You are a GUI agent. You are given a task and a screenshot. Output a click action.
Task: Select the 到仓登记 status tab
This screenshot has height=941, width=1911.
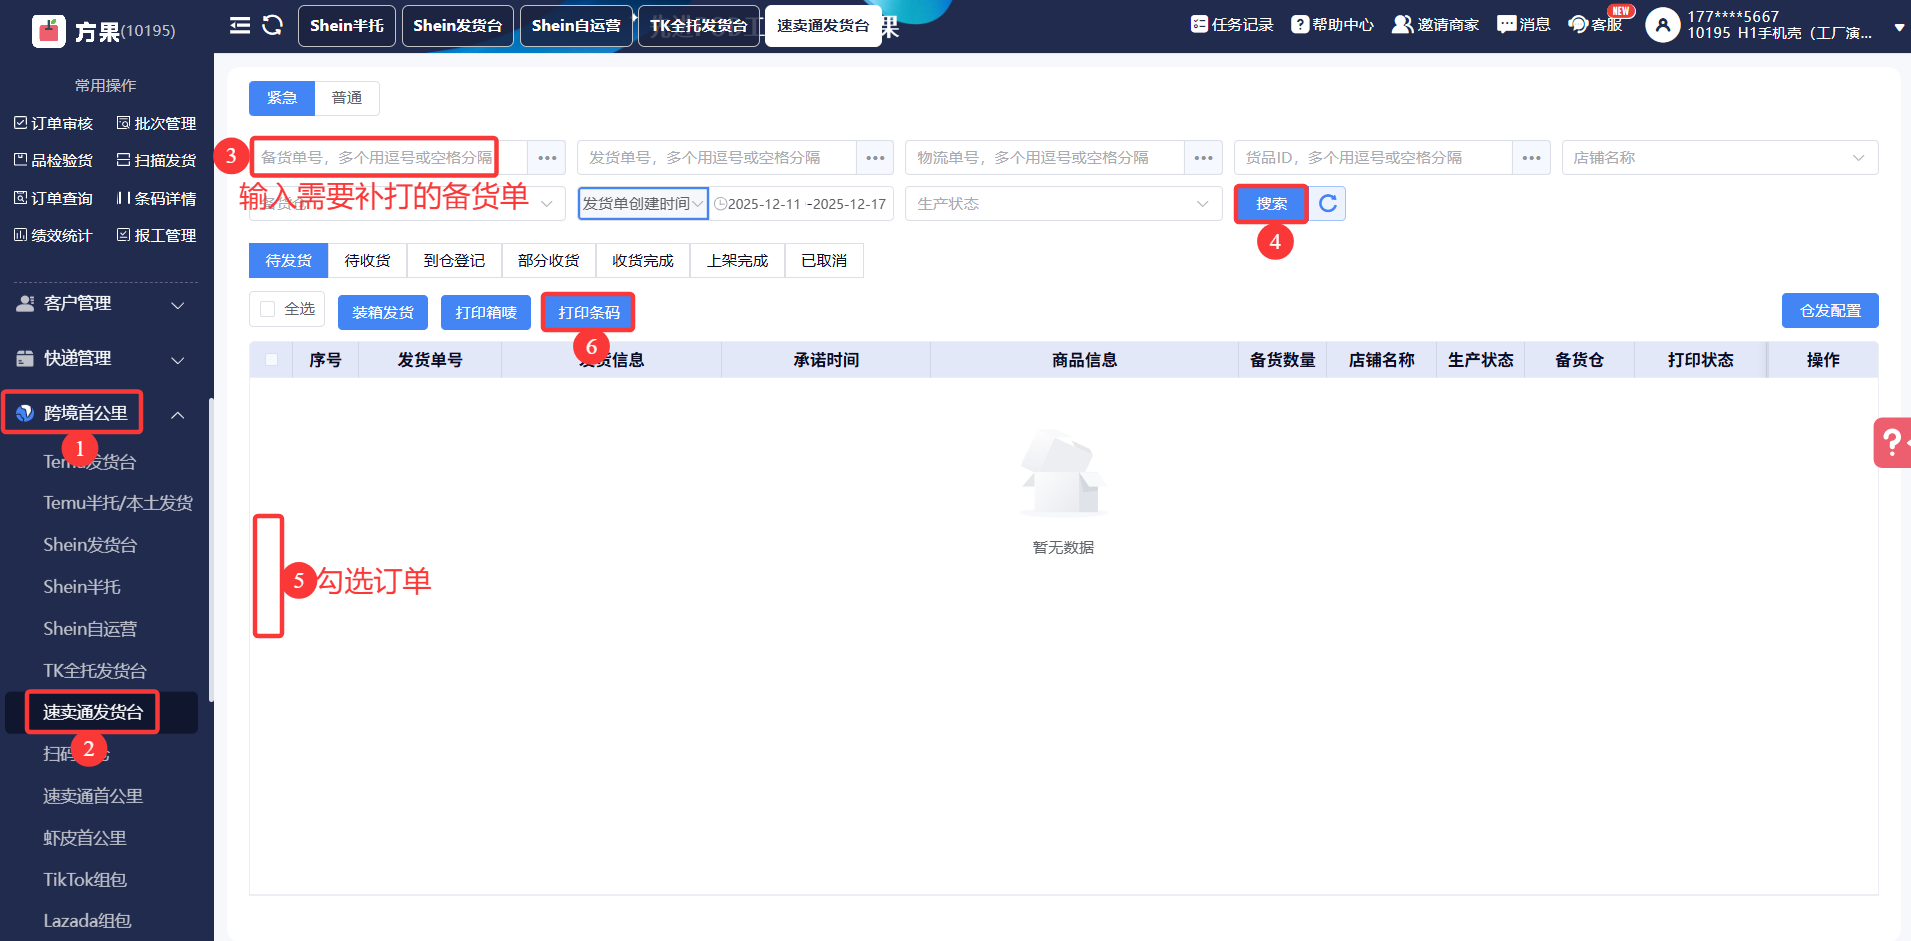pyautogui.click(x=454, y=261)
